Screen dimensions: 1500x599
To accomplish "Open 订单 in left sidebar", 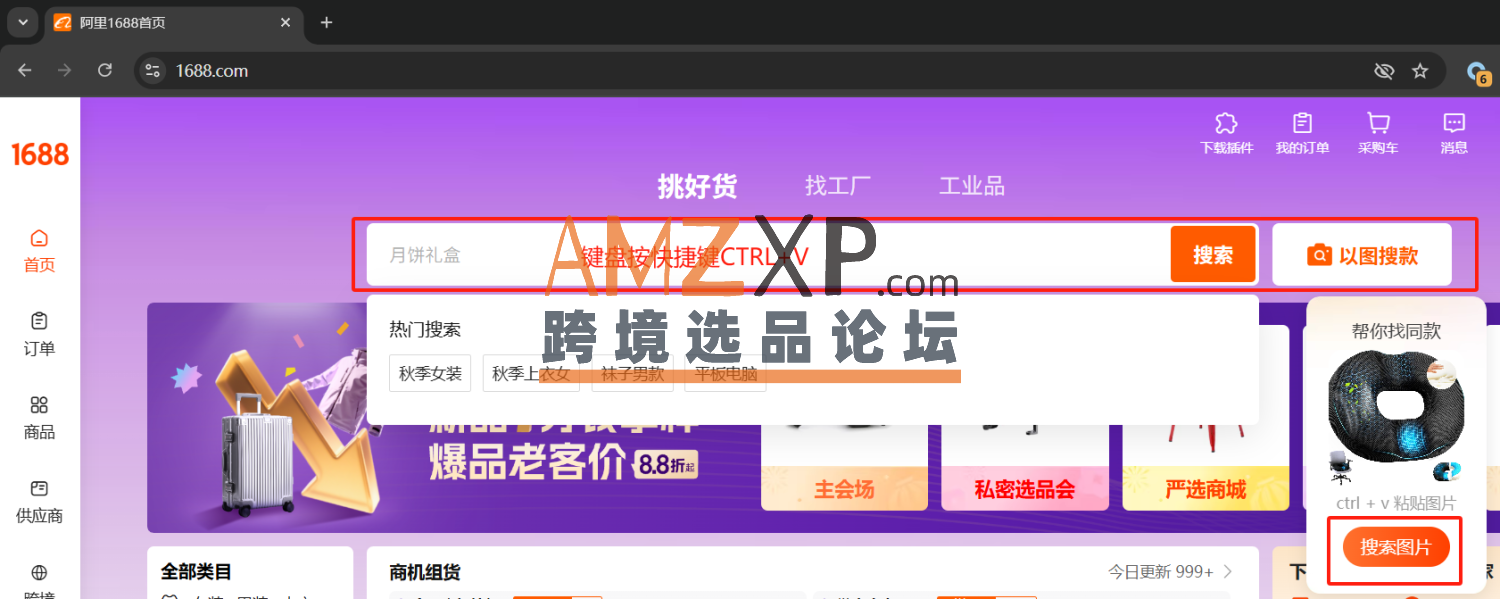I will coord(39,334).
